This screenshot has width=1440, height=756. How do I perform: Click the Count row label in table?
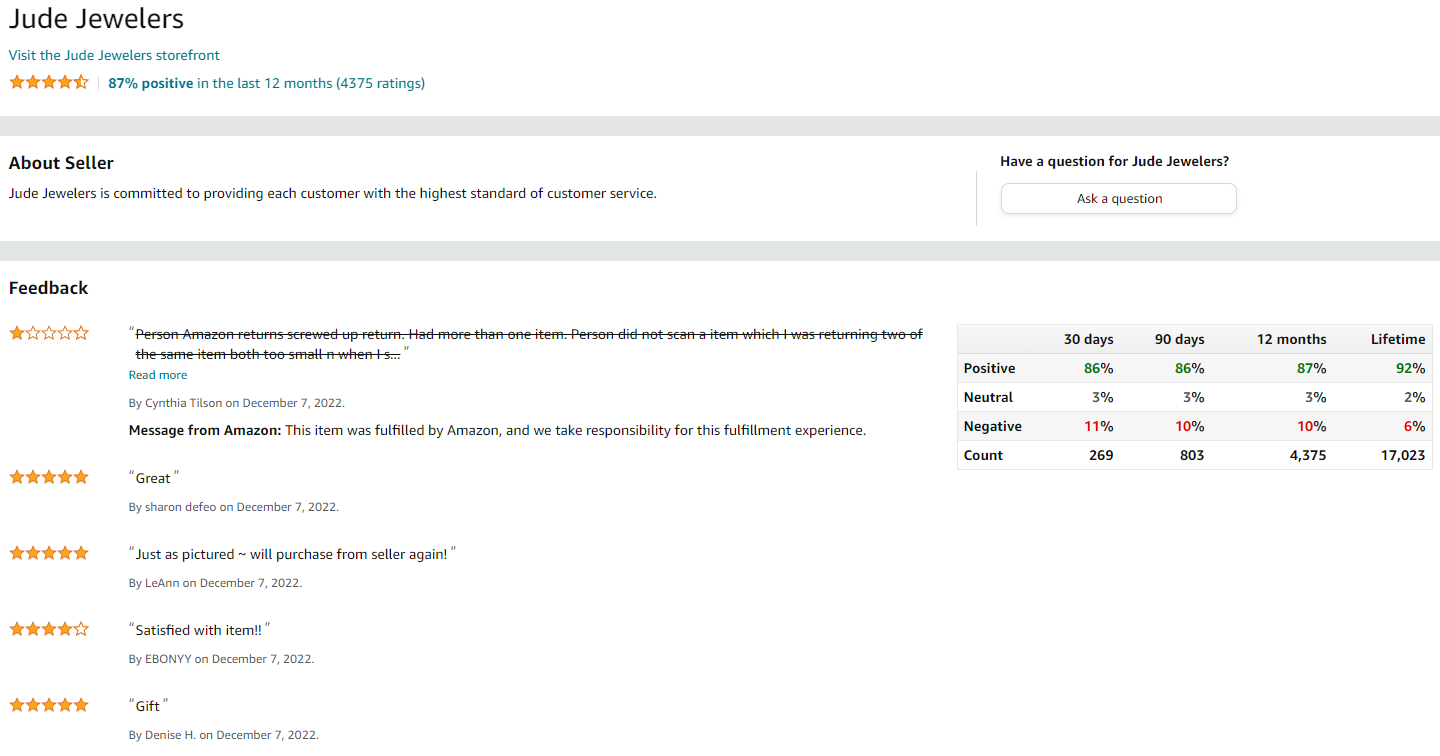[983, 455]
